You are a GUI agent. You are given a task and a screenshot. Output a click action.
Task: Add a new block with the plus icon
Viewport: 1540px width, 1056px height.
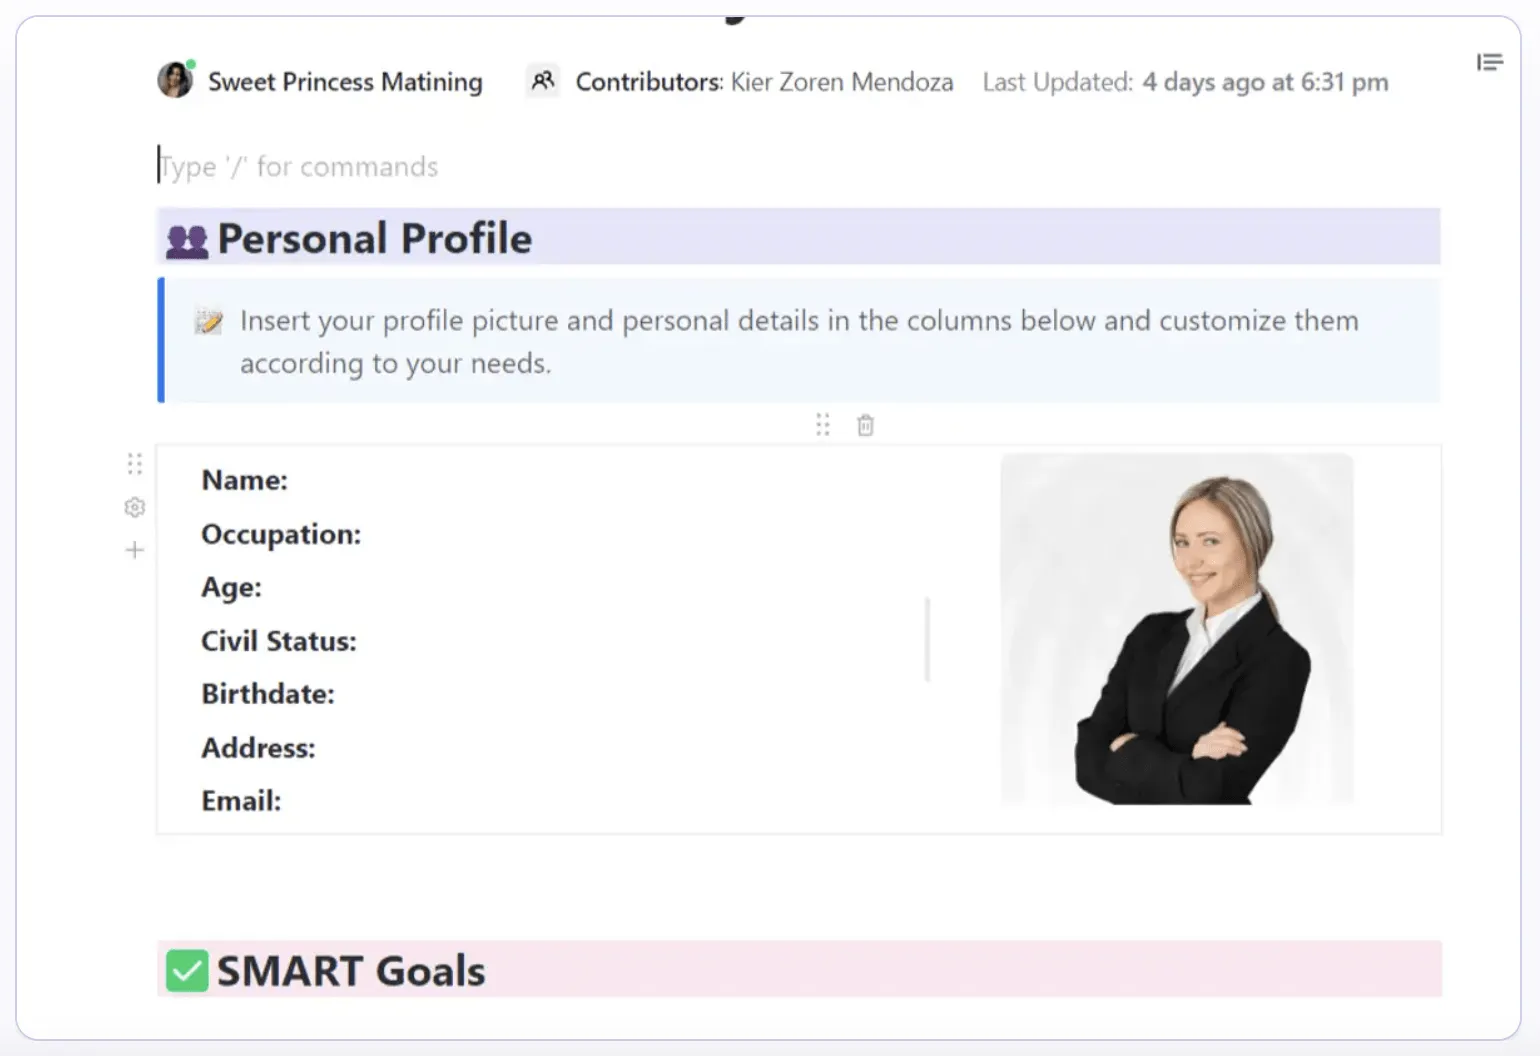coord(135,550)
